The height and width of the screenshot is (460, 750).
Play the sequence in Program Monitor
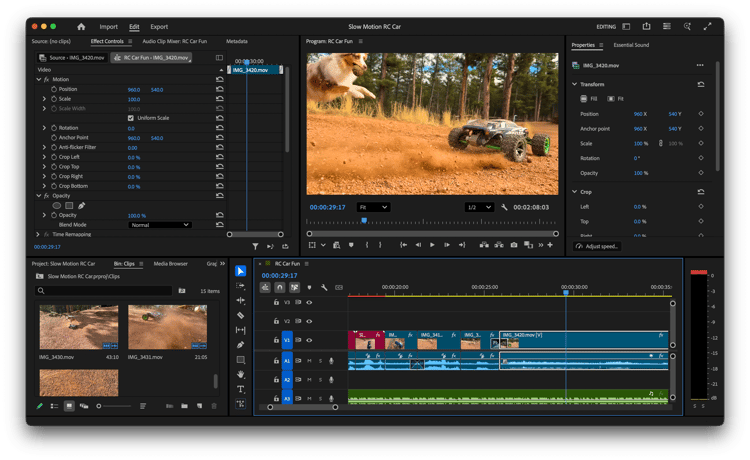(432, 245)
